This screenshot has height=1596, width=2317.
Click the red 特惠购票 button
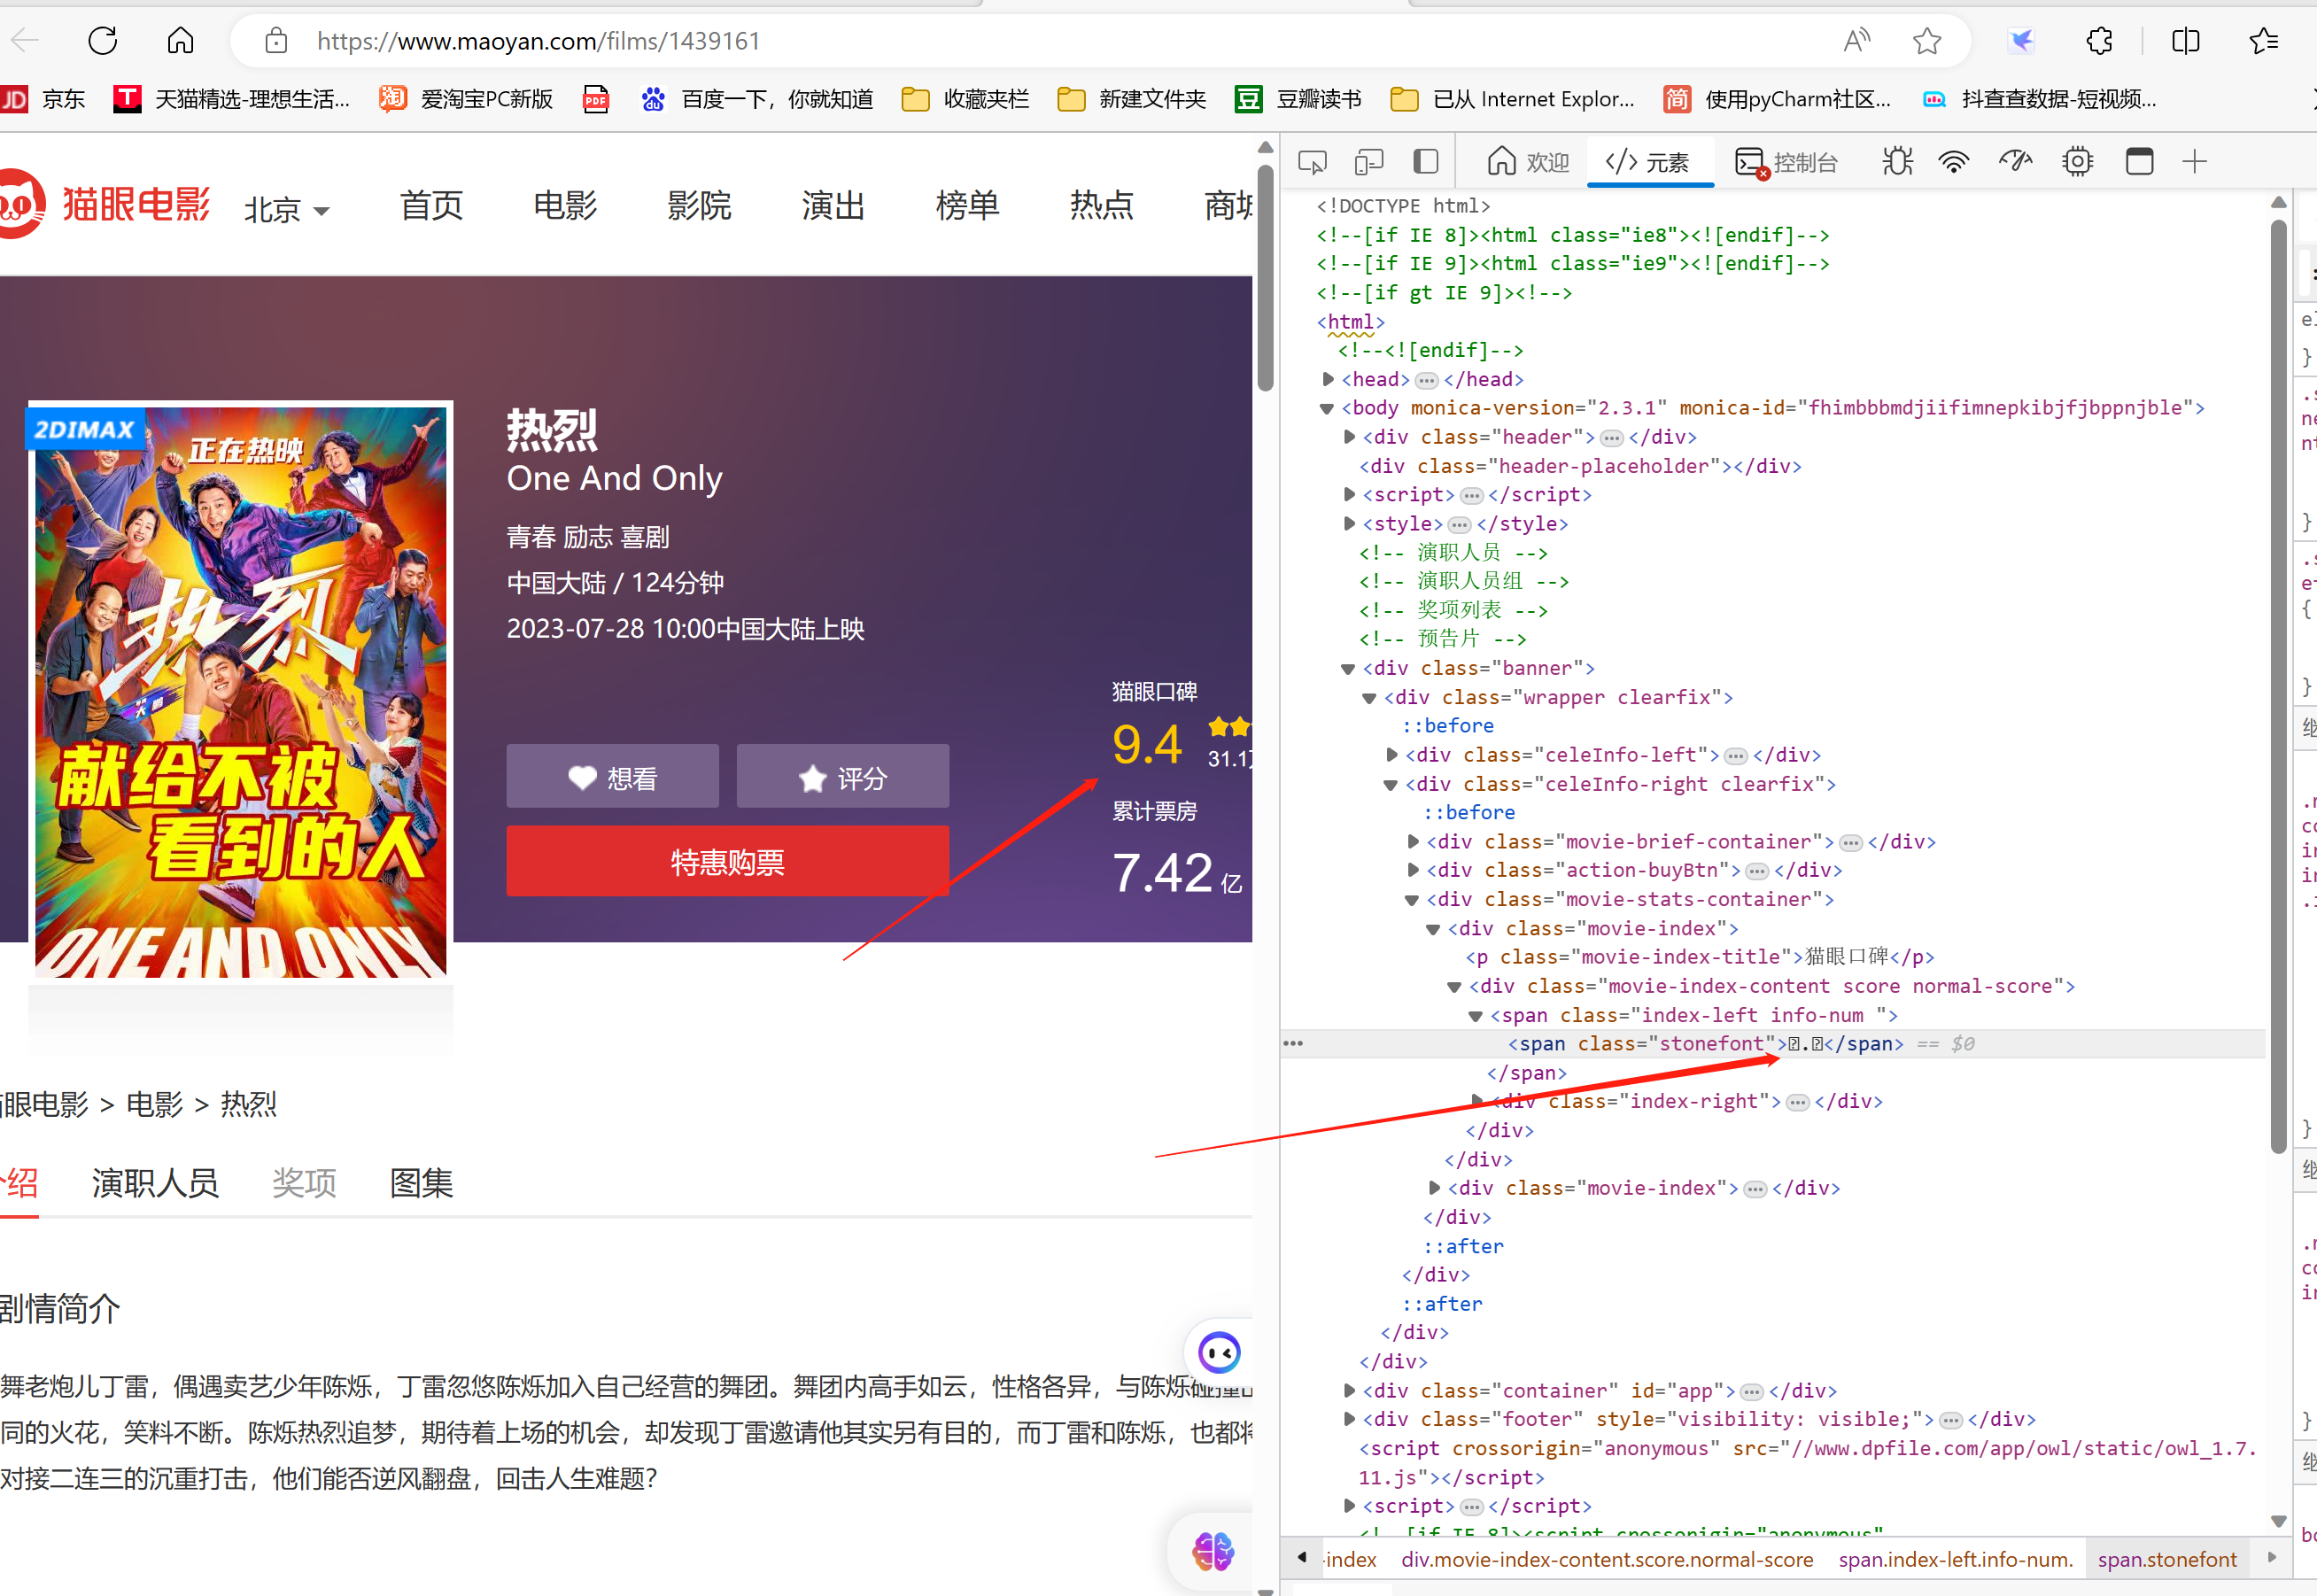727,861
